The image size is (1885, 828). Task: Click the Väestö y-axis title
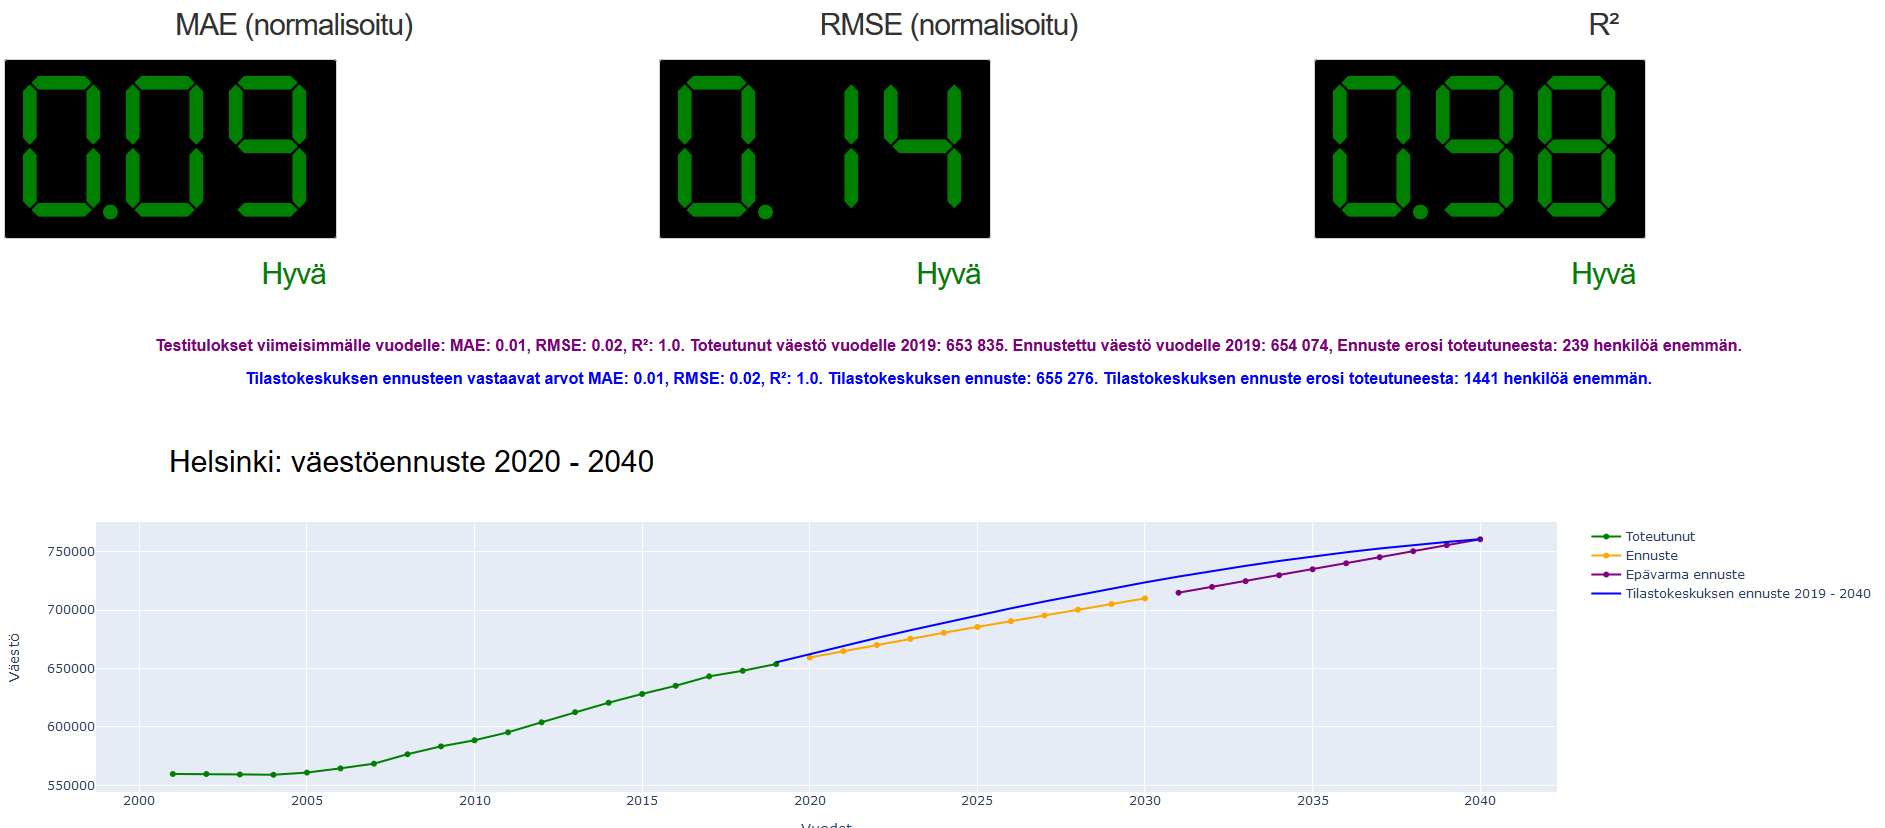(14, 658)
